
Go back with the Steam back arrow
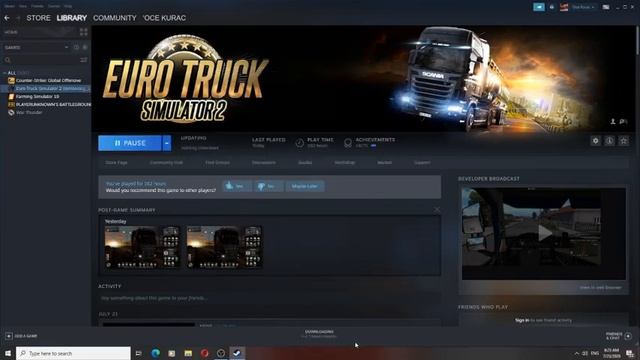7,18
